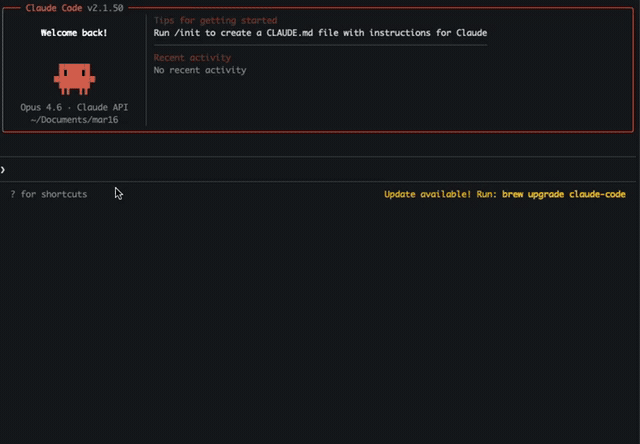Click the prompt chevron on the input line
The width and height of the screenshot is (640, 444).
coord(3,170)
